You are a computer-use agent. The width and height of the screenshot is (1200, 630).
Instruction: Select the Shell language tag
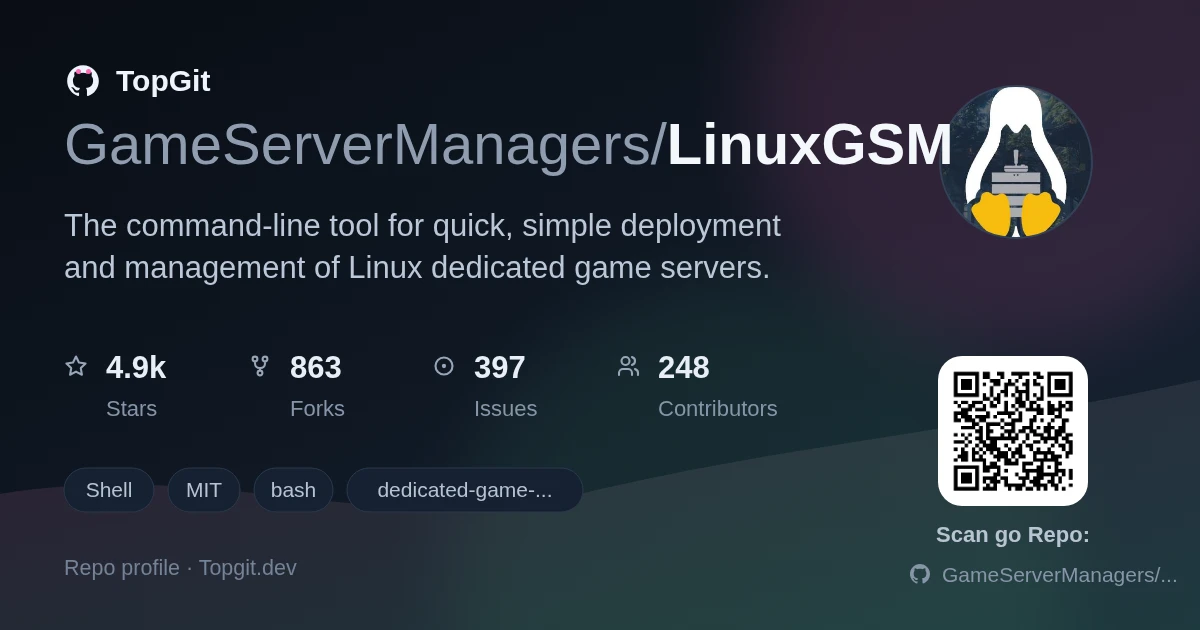pos(109,490)
